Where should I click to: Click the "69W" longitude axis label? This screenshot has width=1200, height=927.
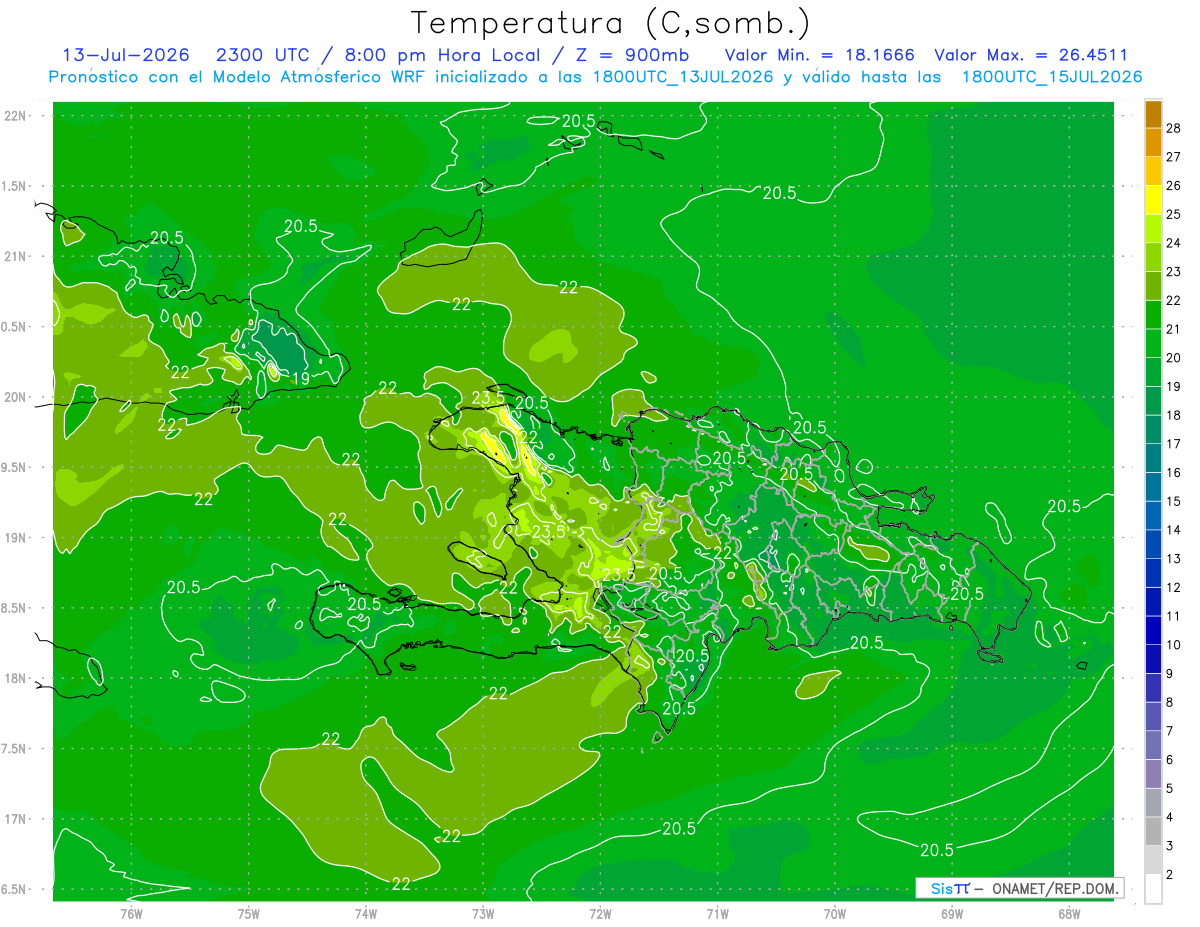[951, 913]
